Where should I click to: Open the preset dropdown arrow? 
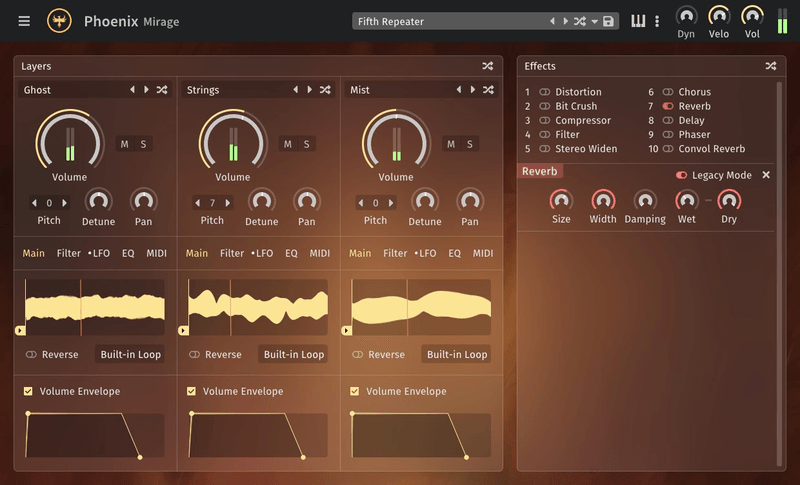[594, 21]
